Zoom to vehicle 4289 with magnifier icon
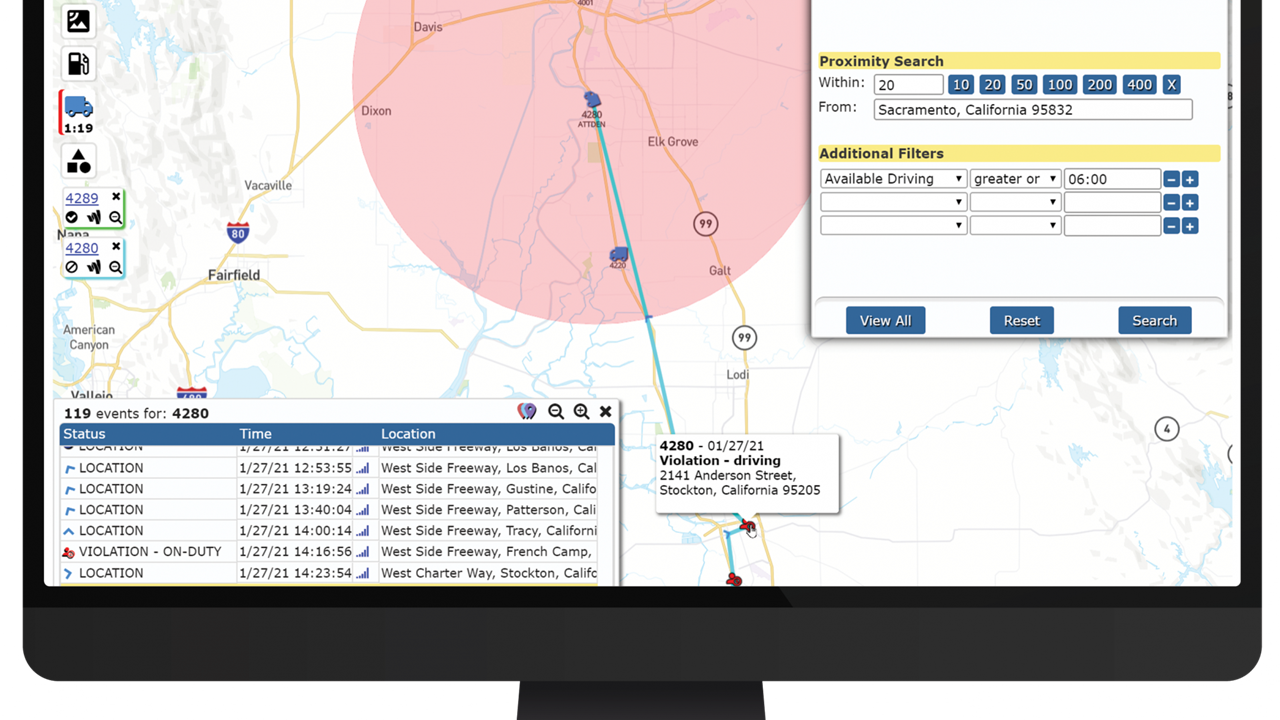Viewport: 1280px width, 720px height. [x=116, y=217]
